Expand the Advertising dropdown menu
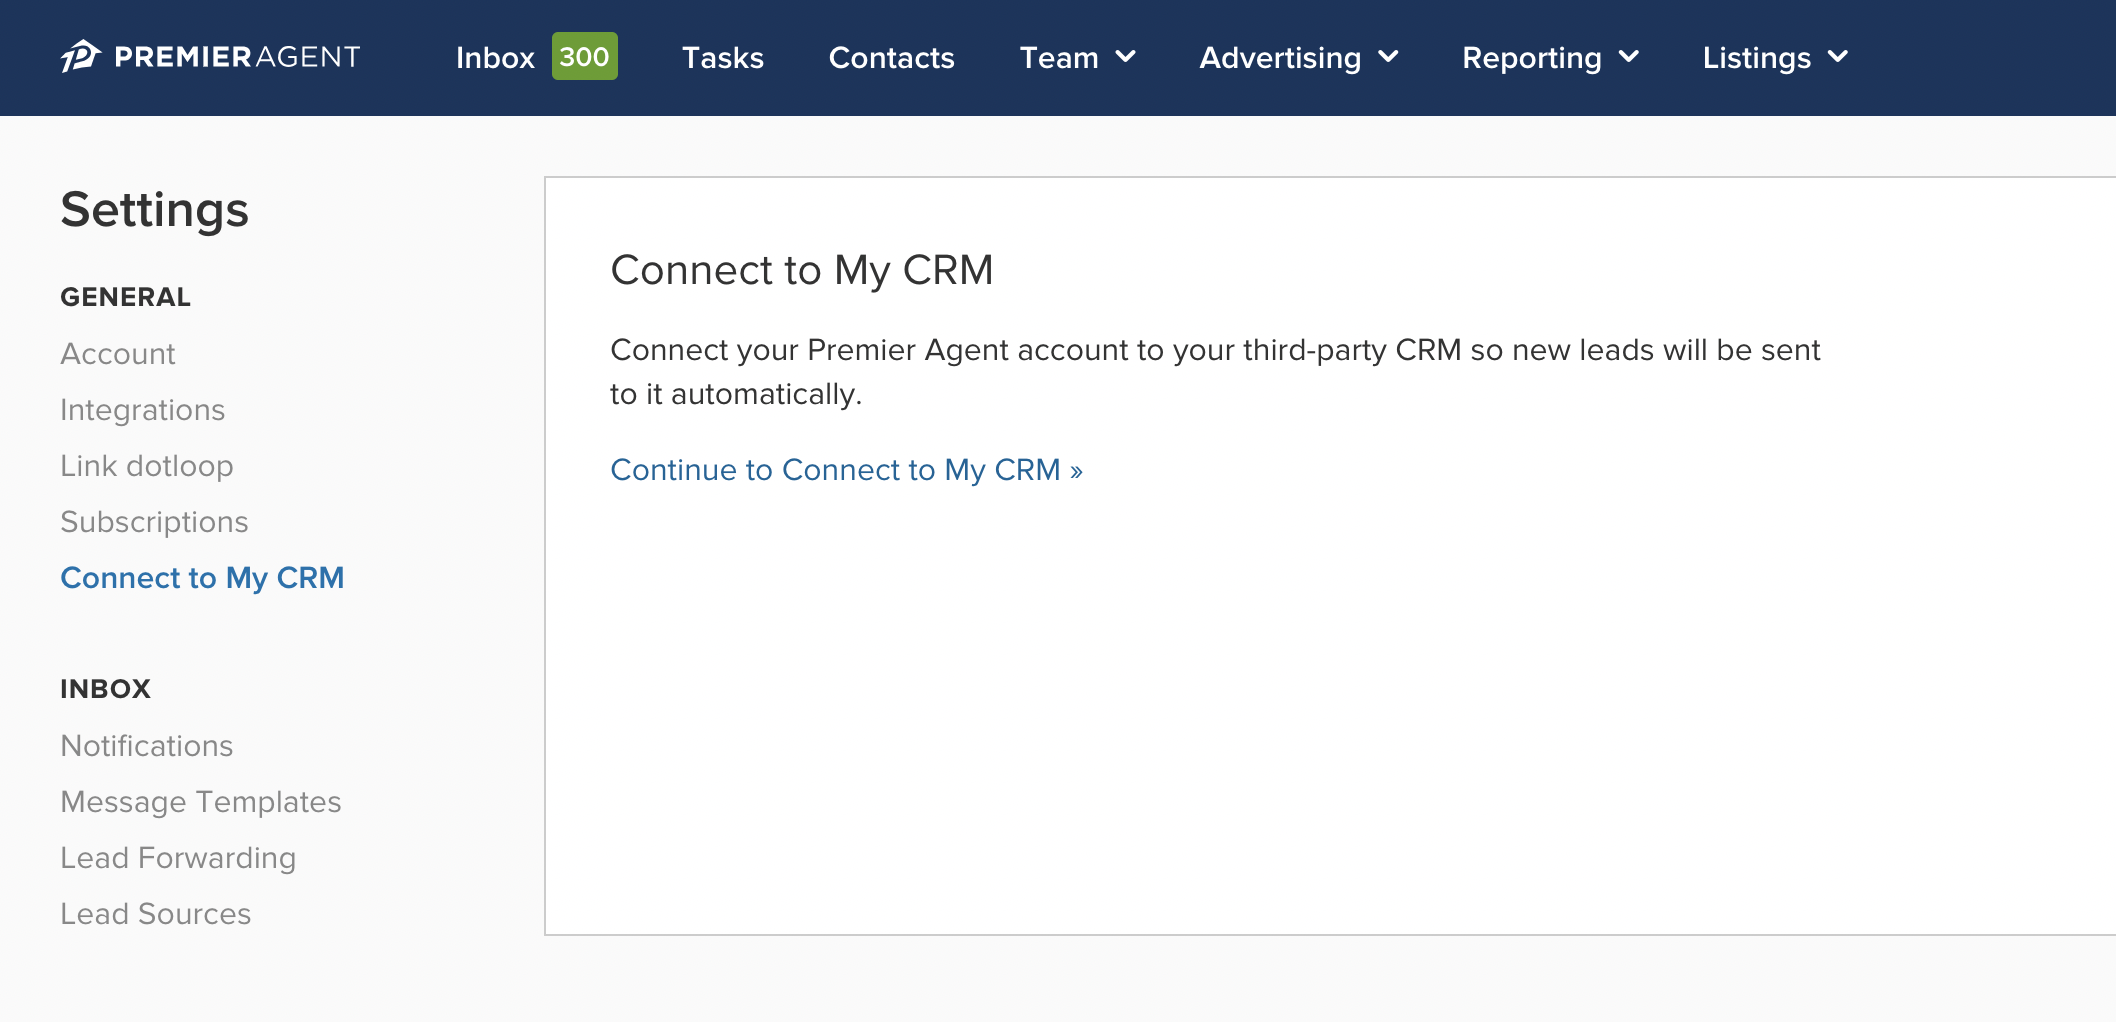 [x=1299, y=58]
